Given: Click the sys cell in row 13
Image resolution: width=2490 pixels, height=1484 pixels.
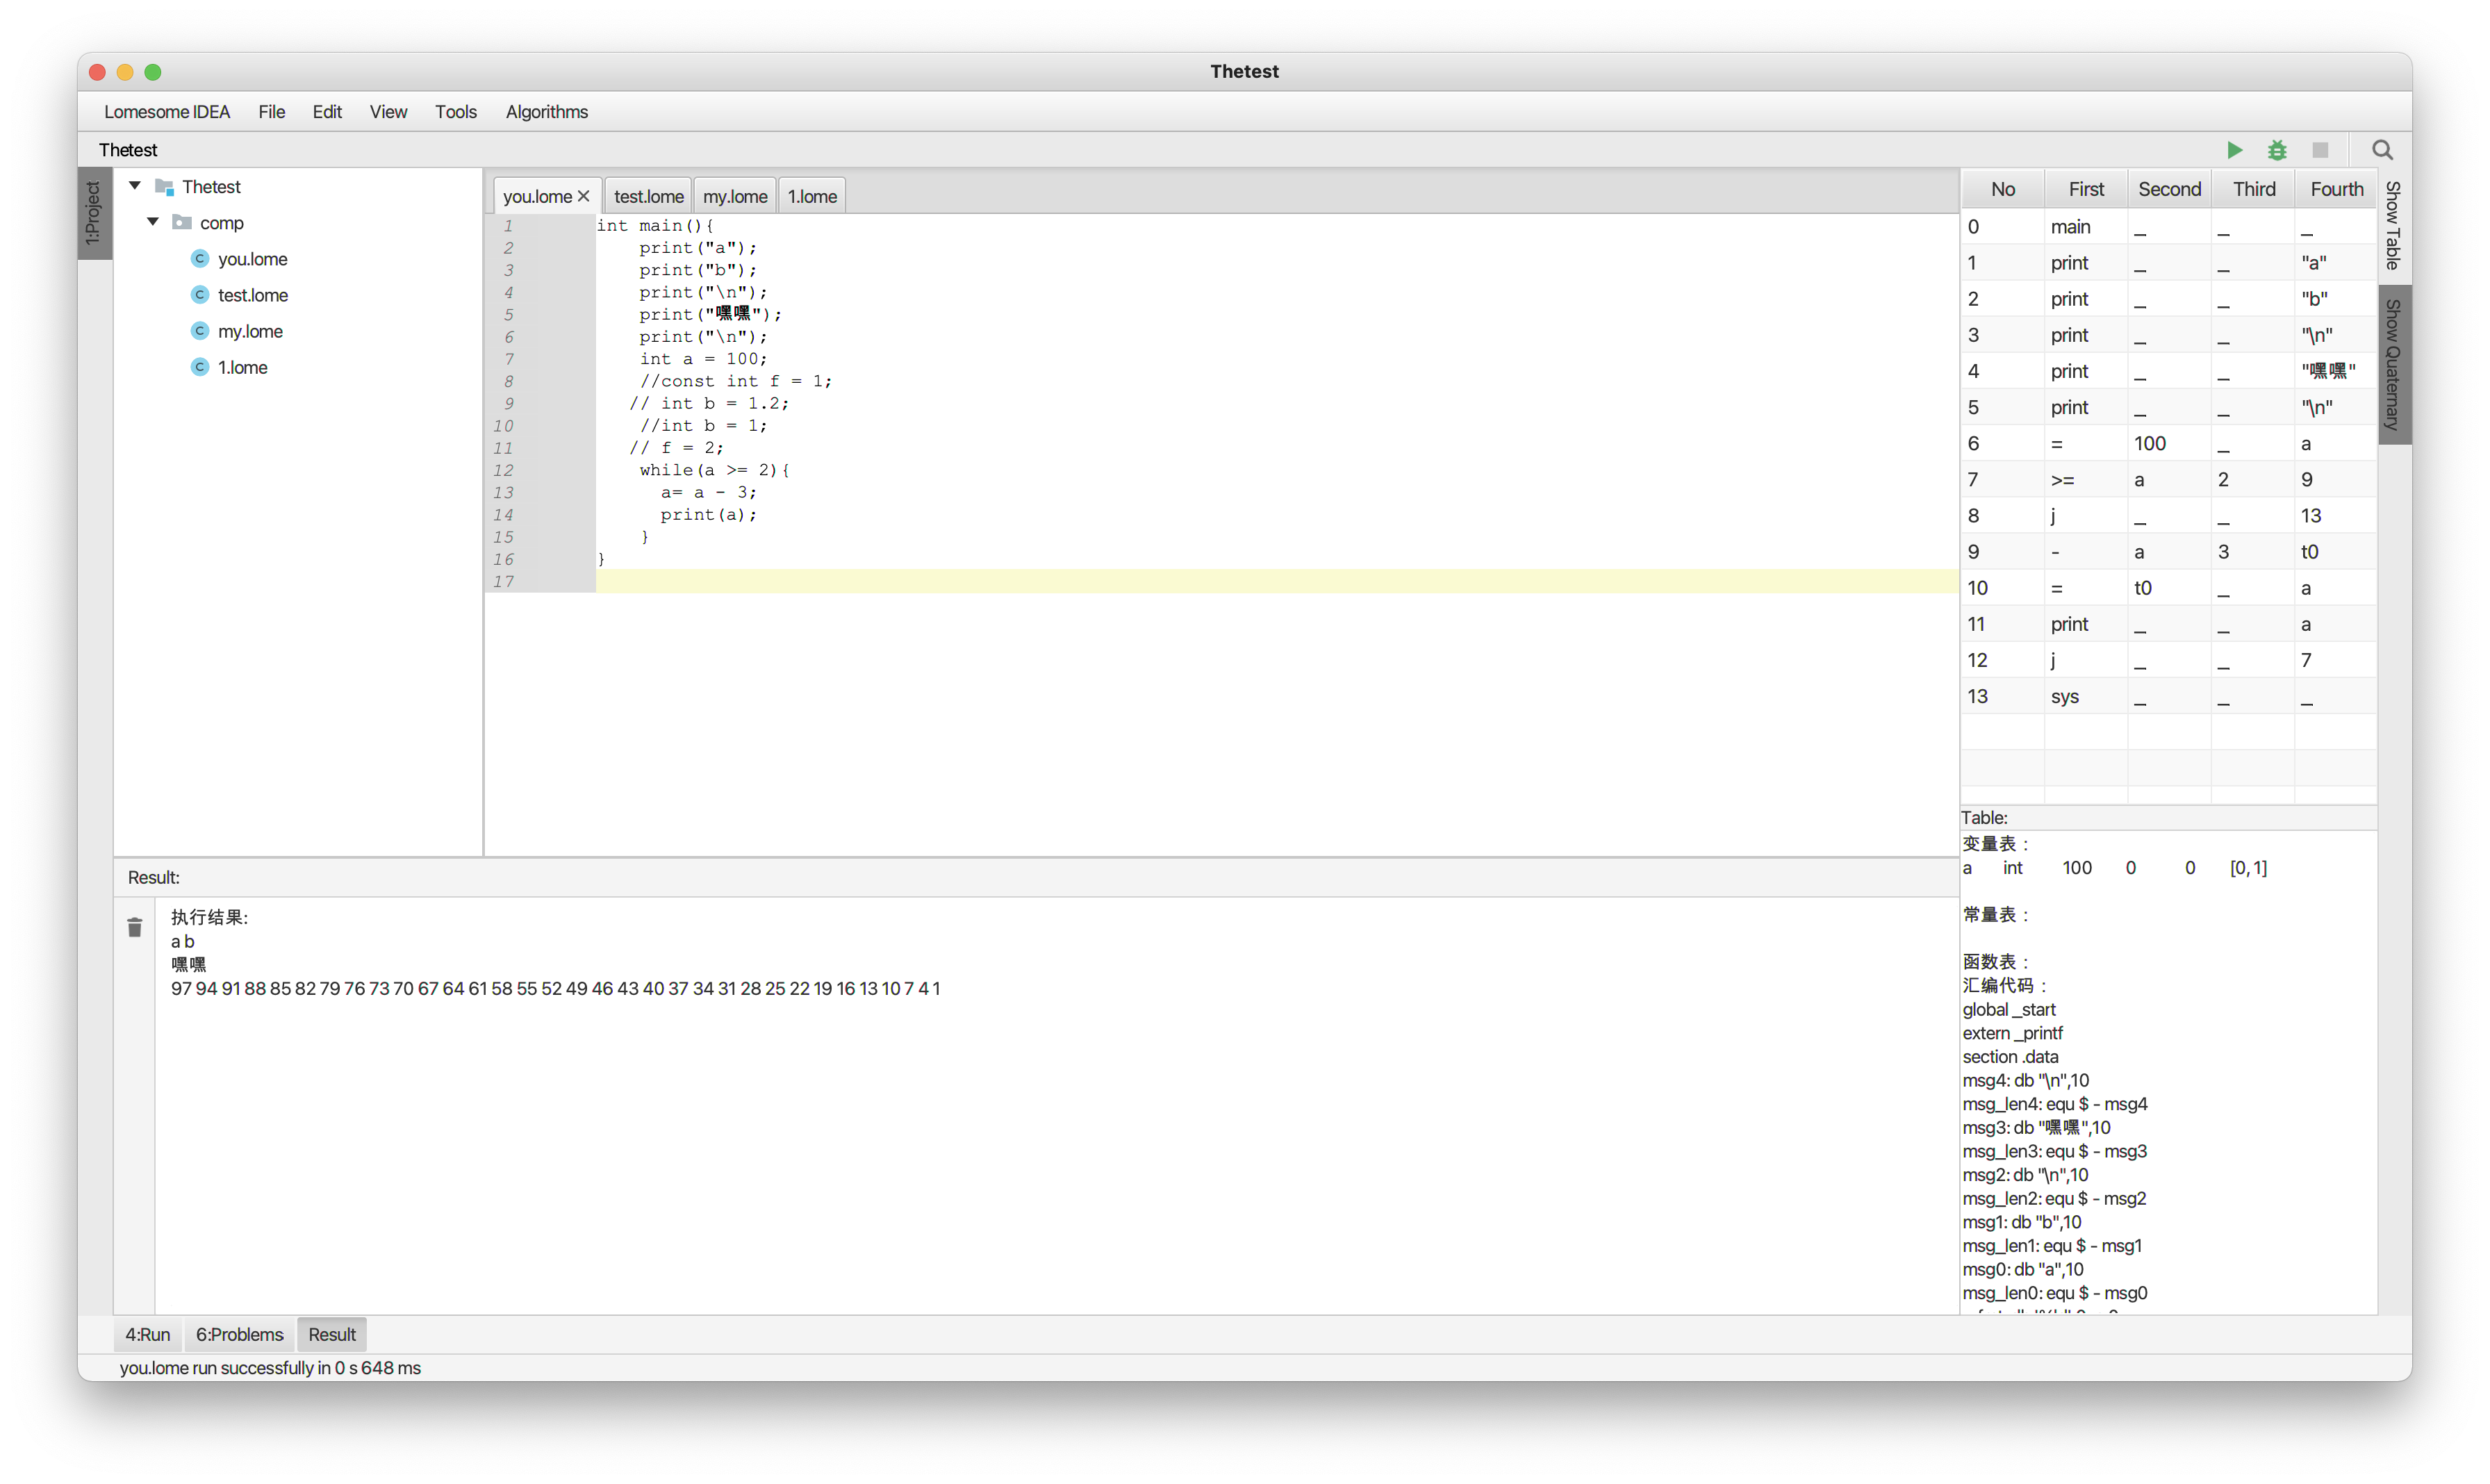Looking at the screenshot, I should click(x=2086, y=696).
